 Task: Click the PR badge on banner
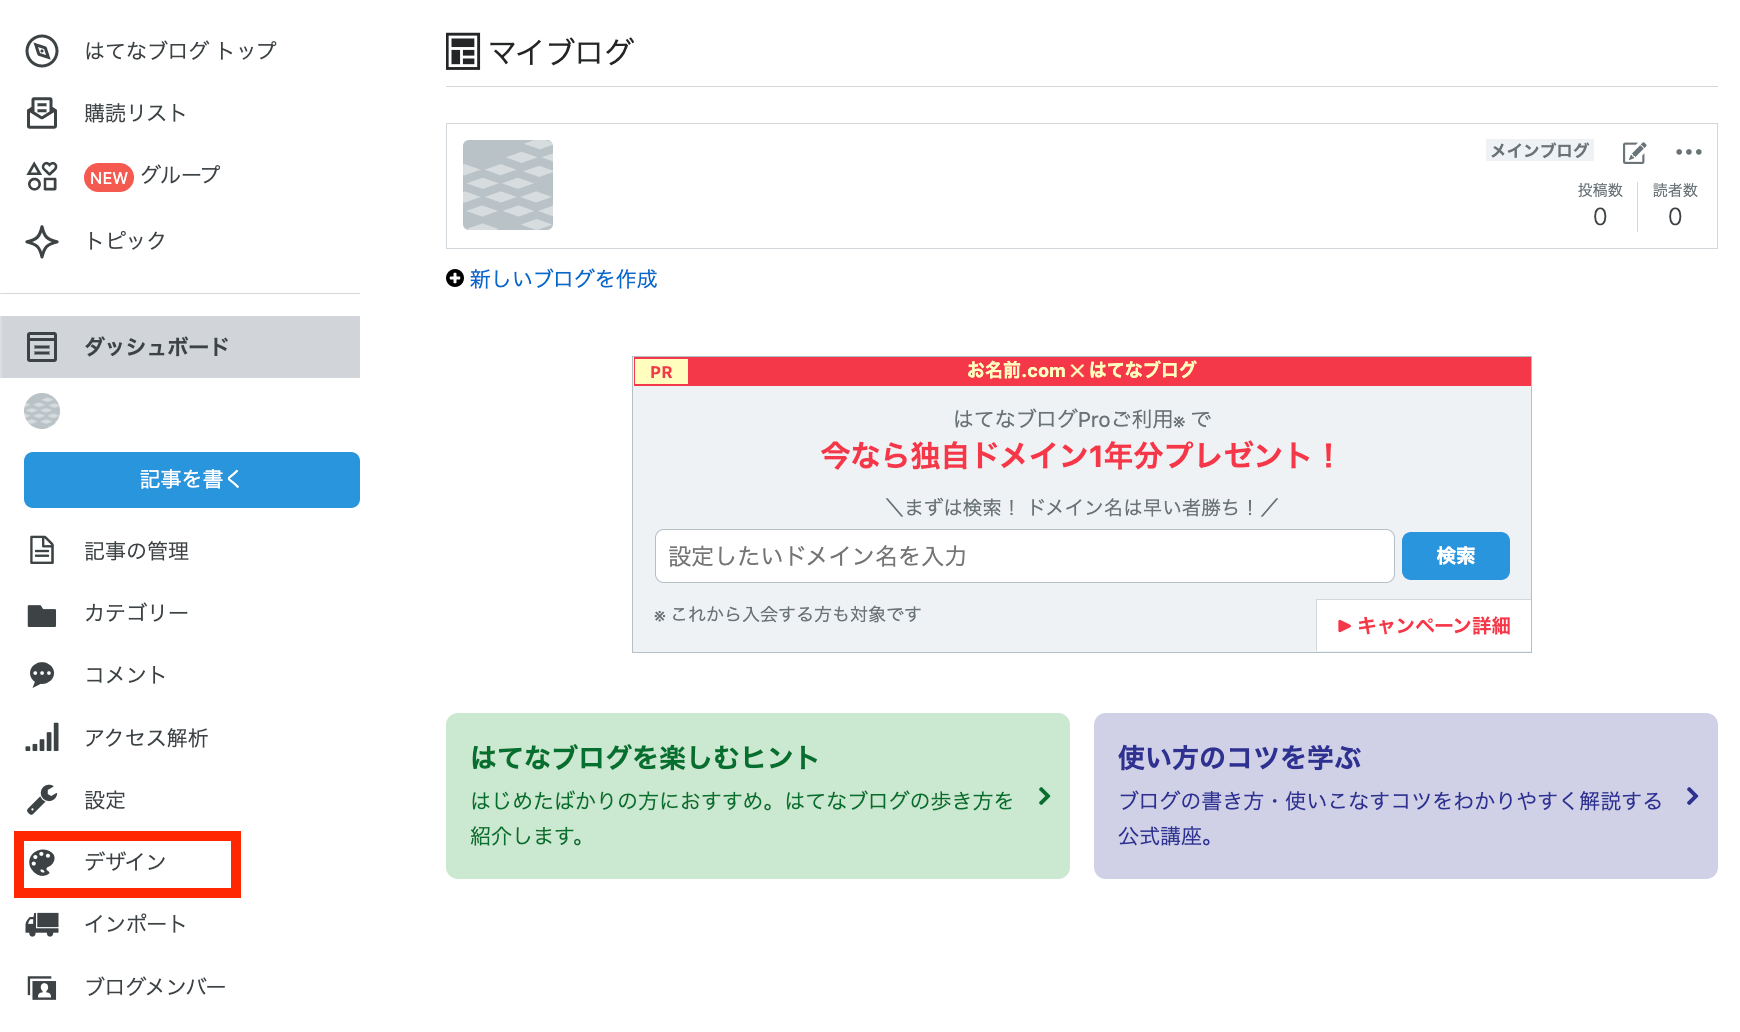(x=661, y=372)
